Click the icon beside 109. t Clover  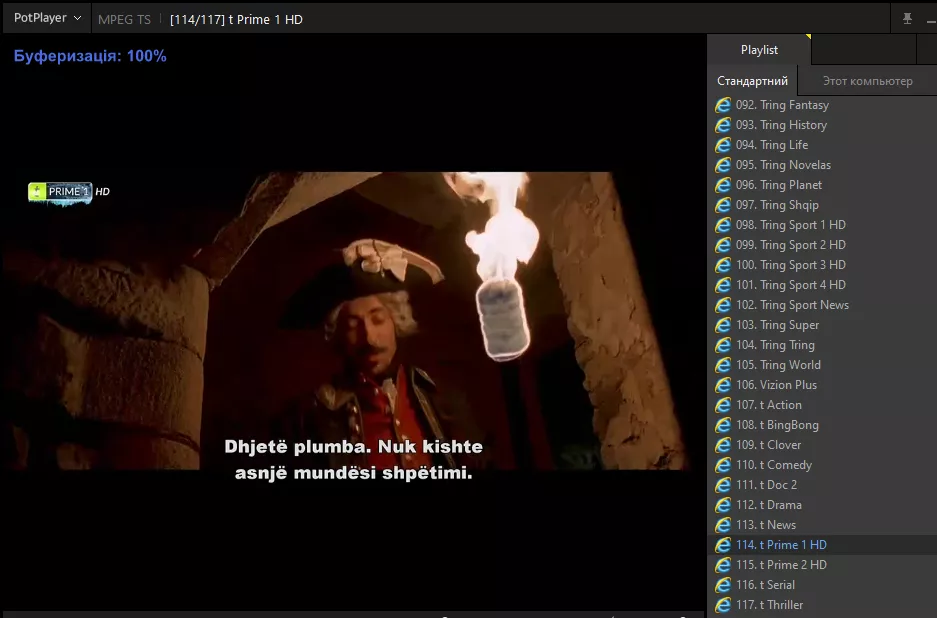(x=723, y=445)
